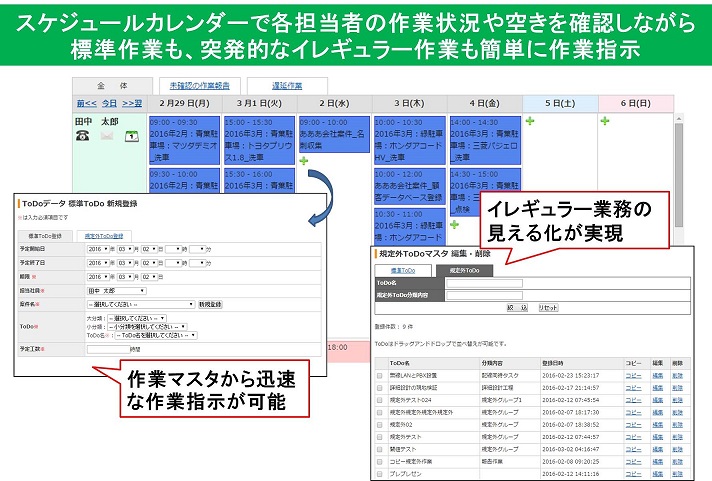This screenshot has height=481, width=712.
Task: Switch to the 規定外ToDo登録 tab
Action: [x=104, y=236]
